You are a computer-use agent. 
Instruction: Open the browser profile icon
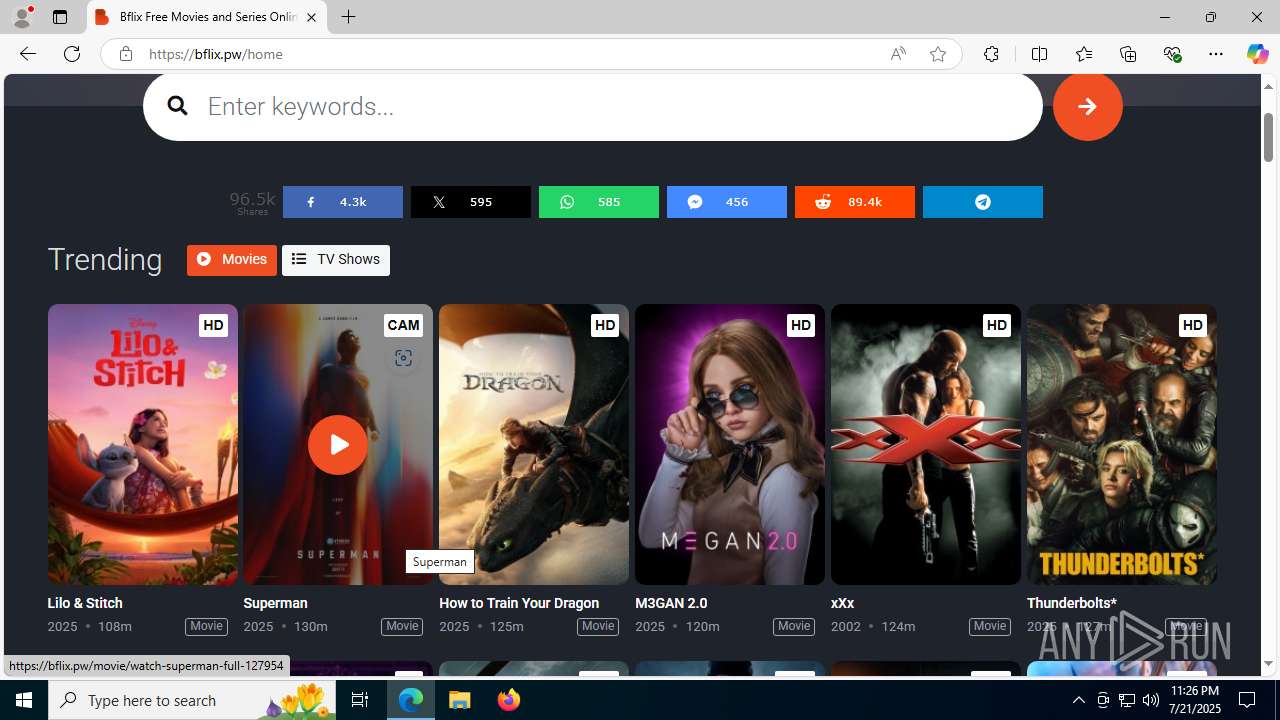[22, 17]
